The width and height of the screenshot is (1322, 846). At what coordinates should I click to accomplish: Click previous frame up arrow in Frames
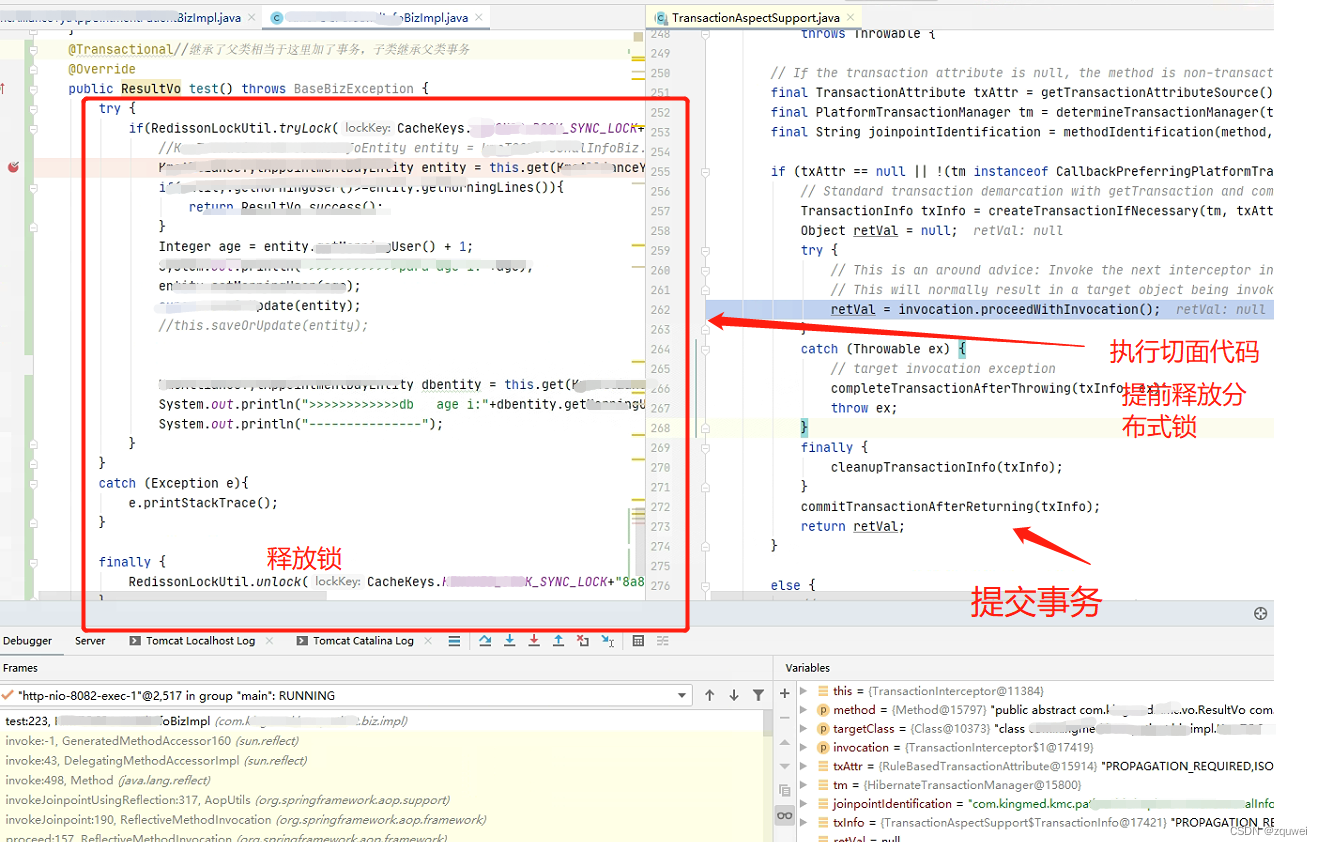tap(710, 695)
